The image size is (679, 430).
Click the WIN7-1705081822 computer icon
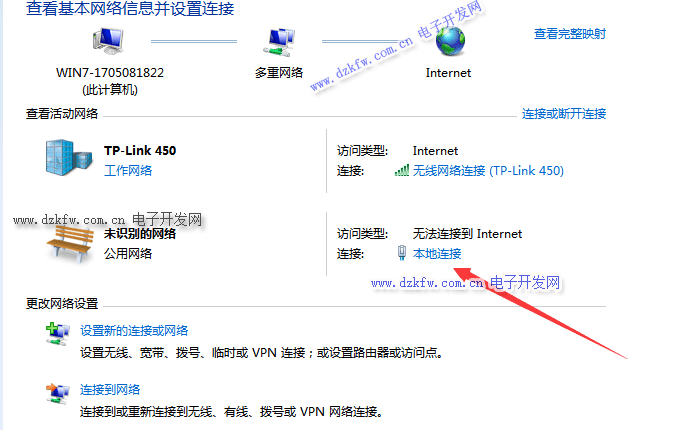coord(108,41)
